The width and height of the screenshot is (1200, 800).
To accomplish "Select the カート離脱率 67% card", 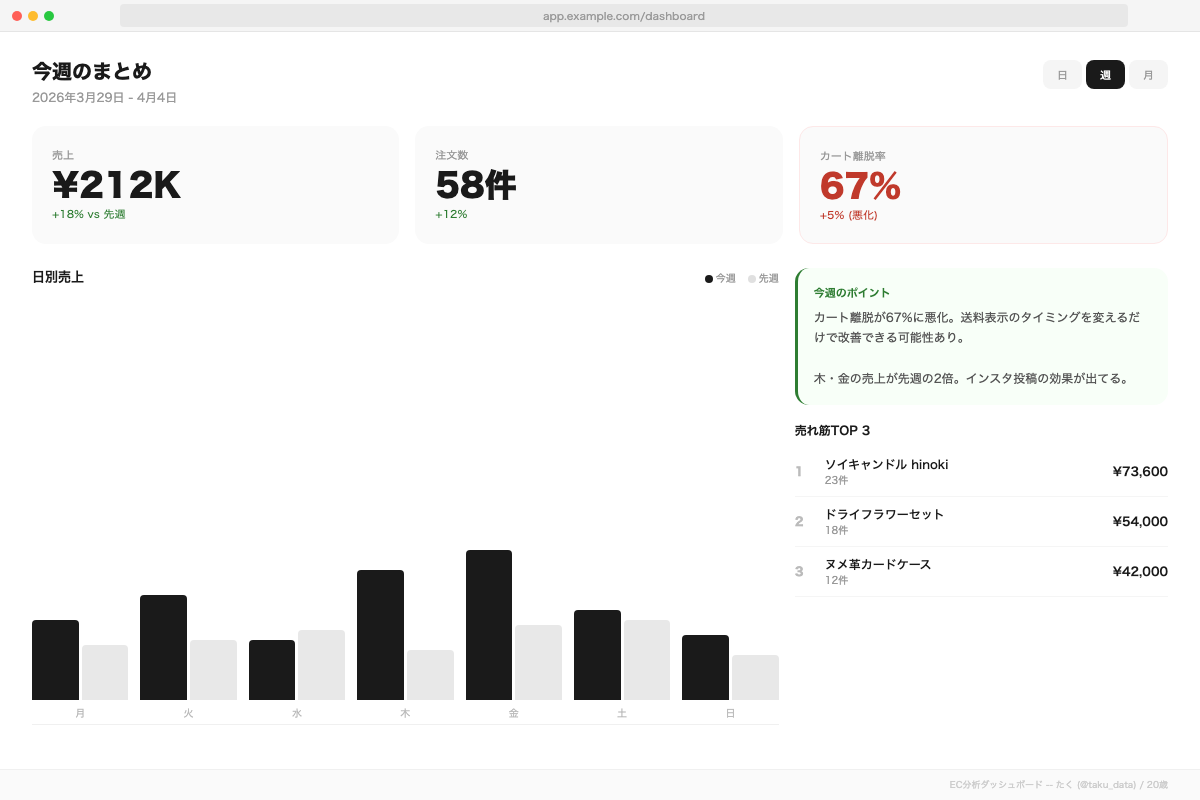I will pyautogui.click(x=982, y=184).
